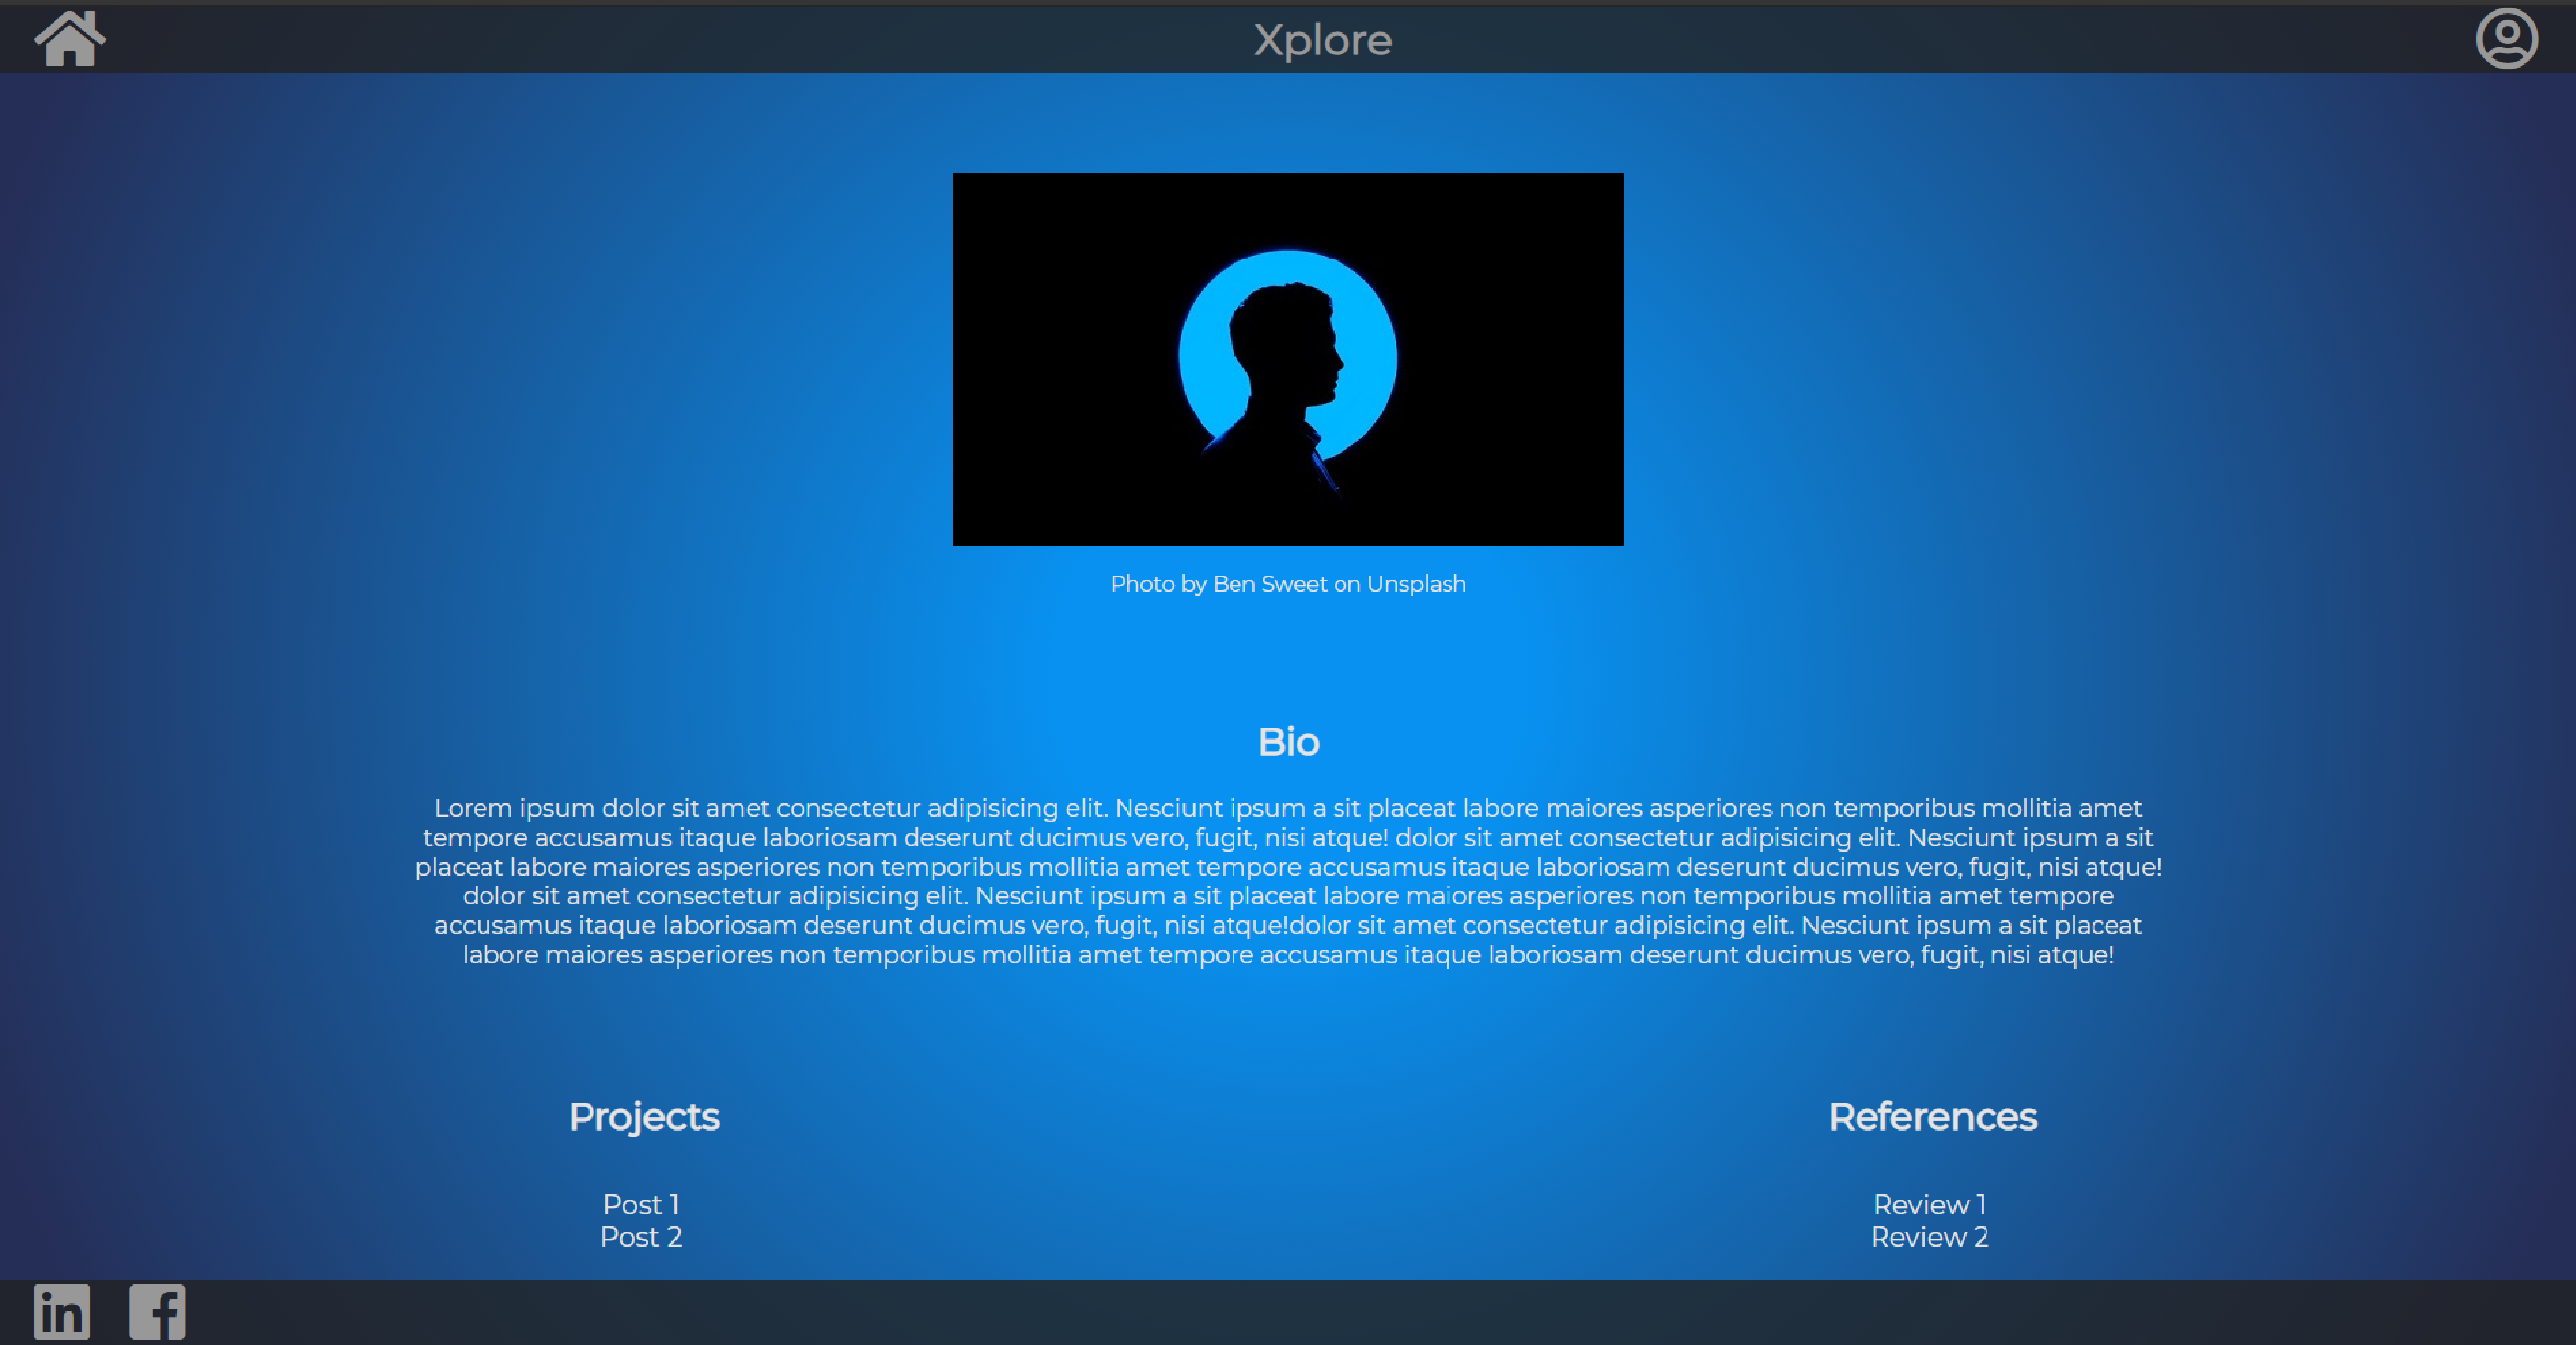
Task: Click the words 'Photo by' in the caption
Action: point(1157,584)
